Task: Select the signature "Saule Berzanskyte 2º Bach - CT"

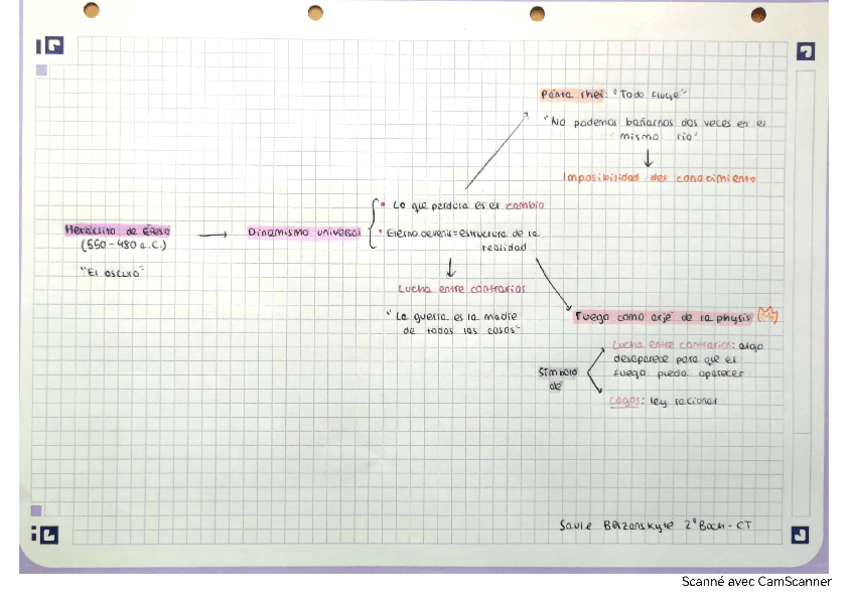Action: tap(655, 525)
